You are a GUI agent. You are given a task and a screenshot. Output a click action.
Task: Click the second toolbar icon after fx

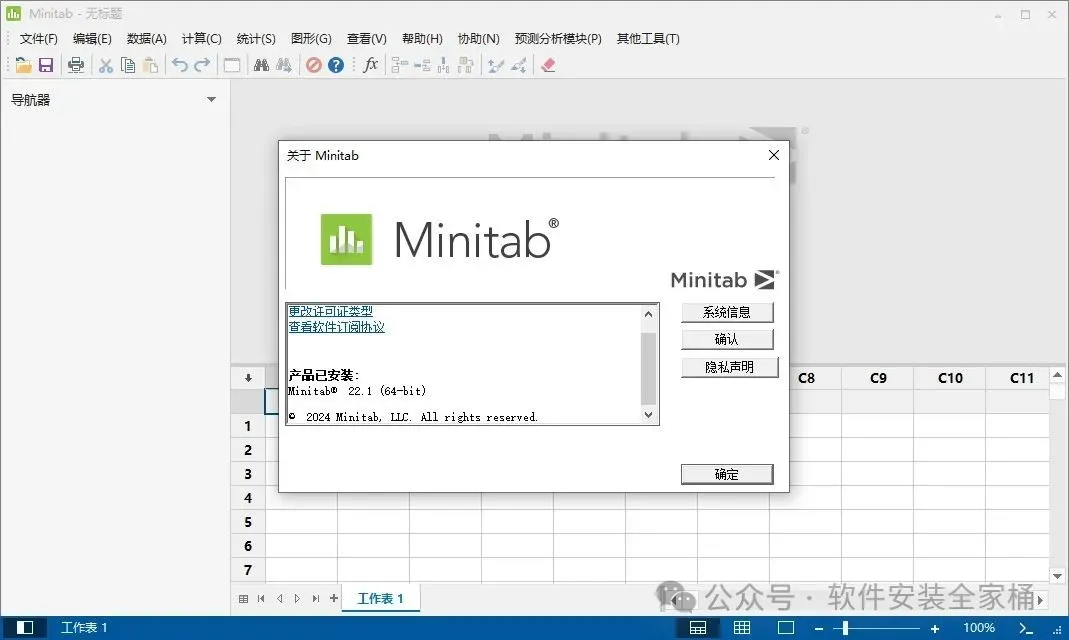coord(422,65)
